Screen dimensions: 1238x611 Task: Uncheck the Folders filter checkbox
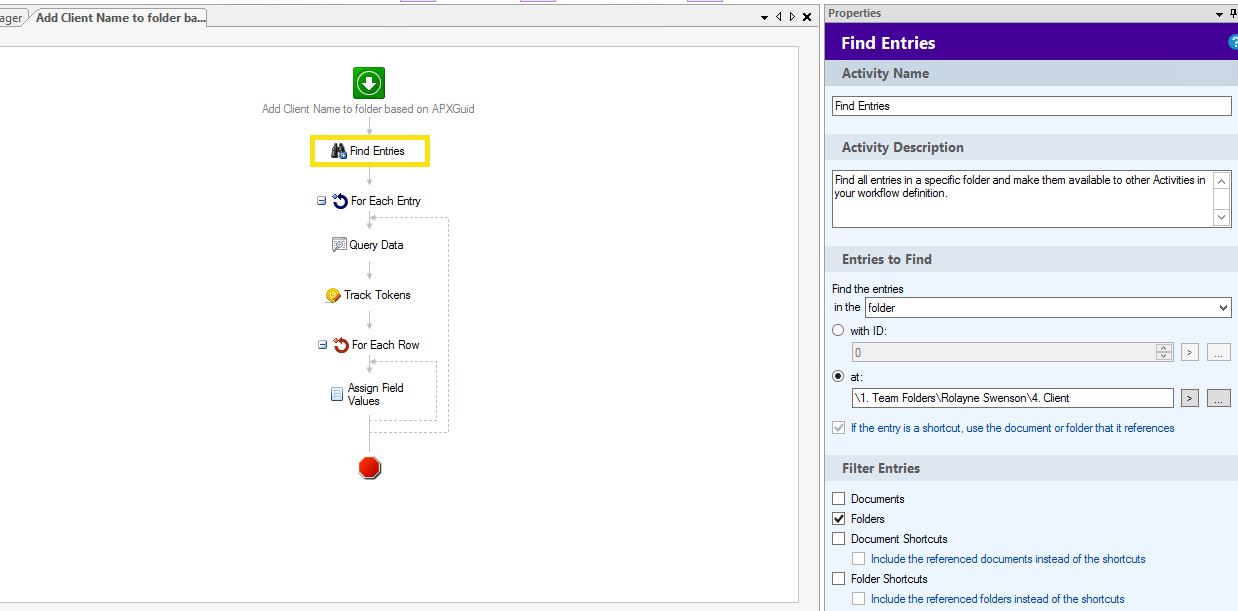(x=839, y=519)
